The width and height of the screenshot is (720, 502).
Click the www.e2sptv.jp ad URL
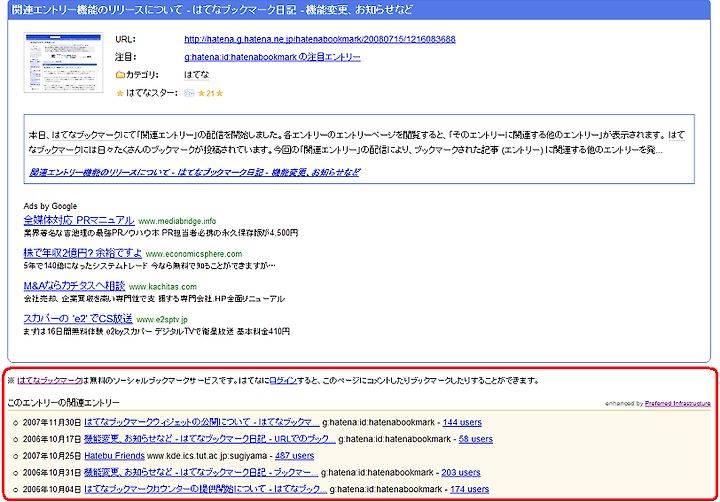[162, 319]
